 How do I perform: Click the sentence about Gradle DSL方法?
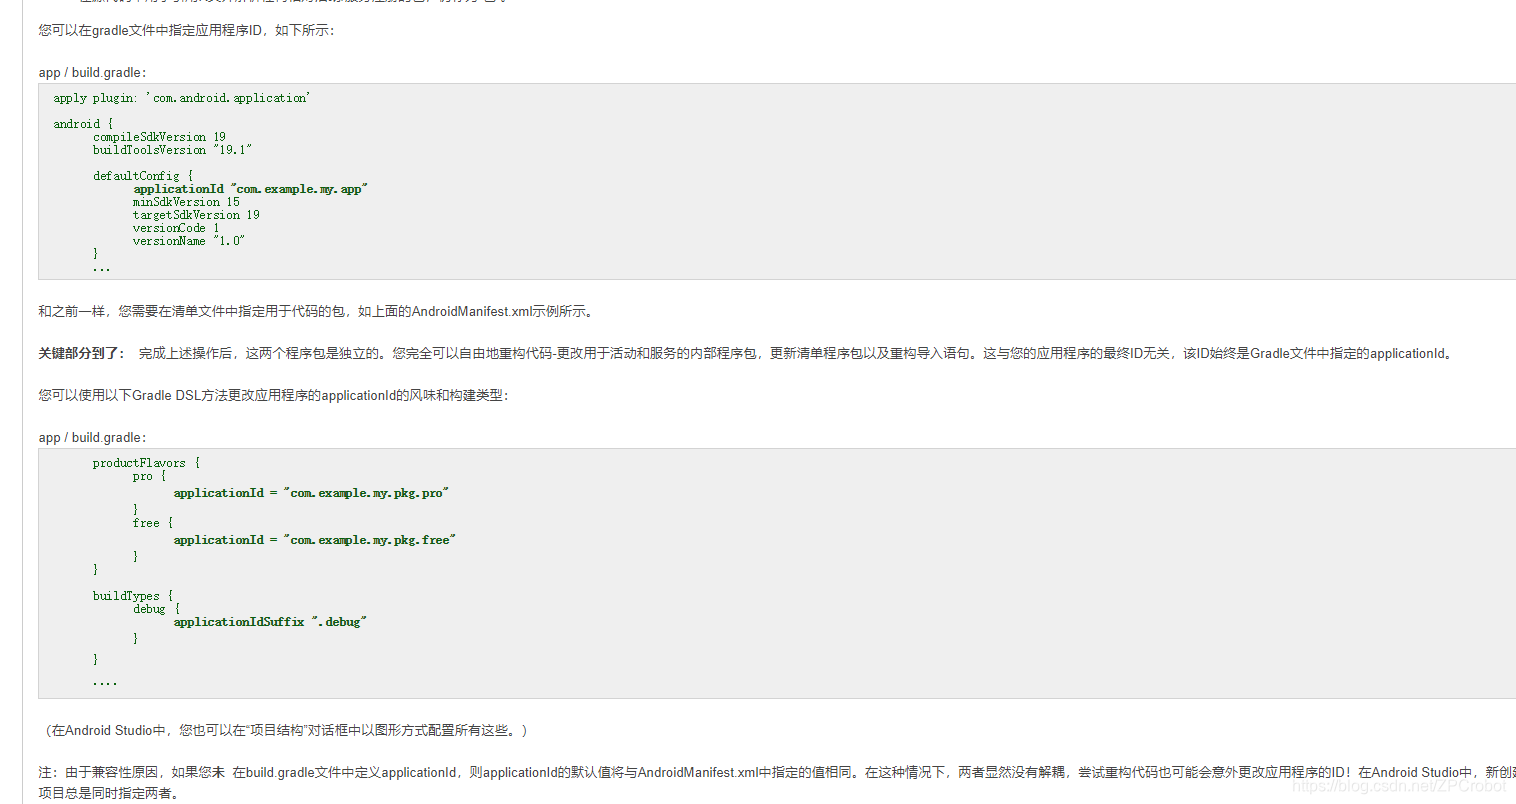tap(274, 395)
